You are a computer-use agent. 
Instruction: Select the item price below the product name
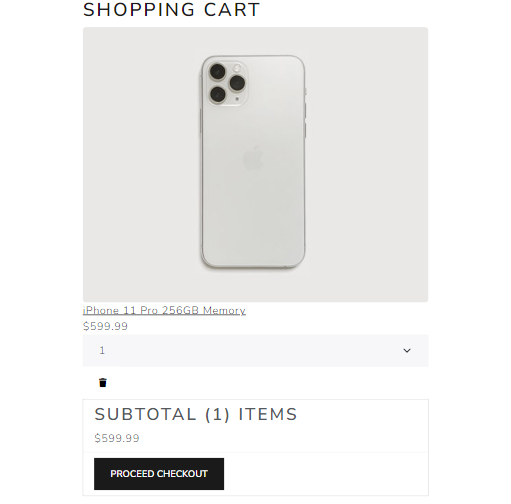pyautogui.click(x=105, y=326)
